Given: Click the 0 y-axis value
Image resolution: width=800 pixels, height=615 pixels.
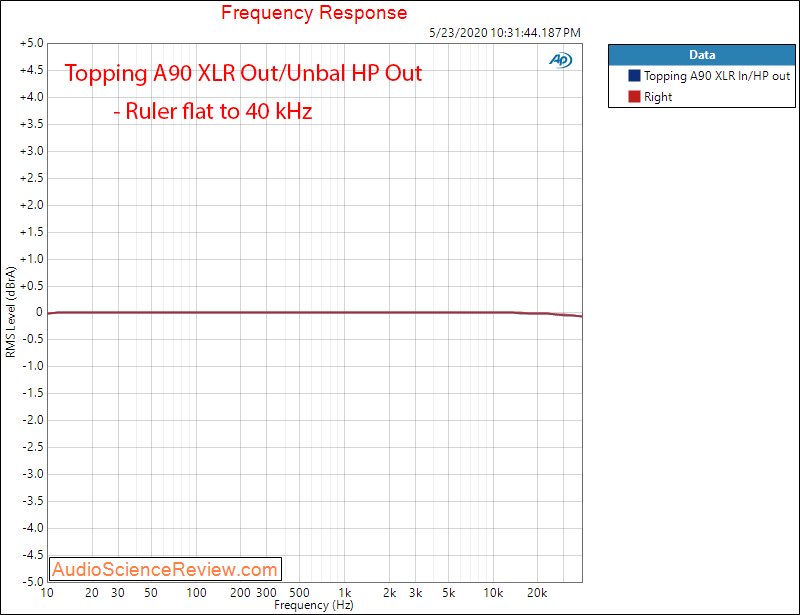Looking at the screenshot, I should click(39, 312).
